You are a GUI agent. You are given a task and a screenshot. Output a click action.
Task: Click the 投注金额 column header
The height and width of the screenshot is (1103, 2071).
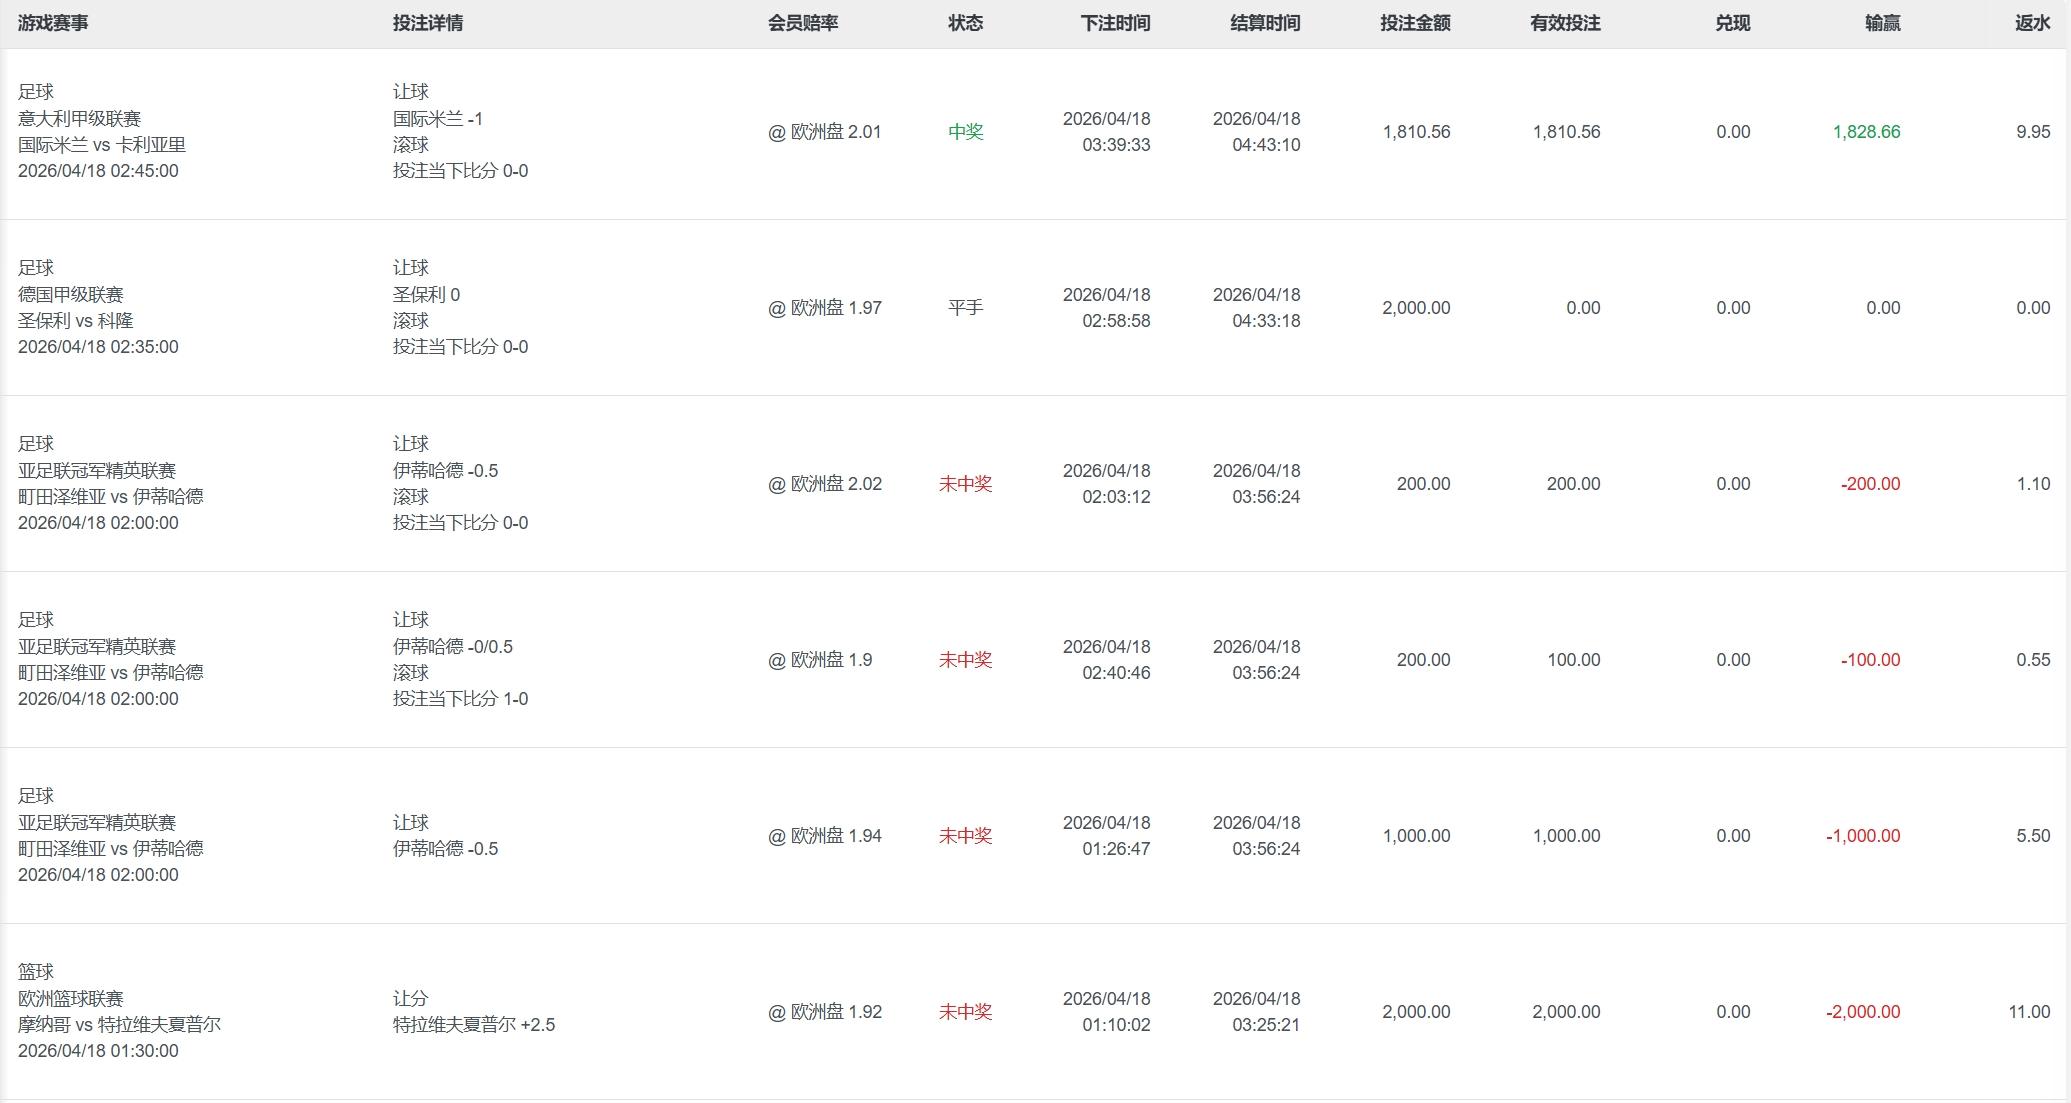coord(1415,23)
